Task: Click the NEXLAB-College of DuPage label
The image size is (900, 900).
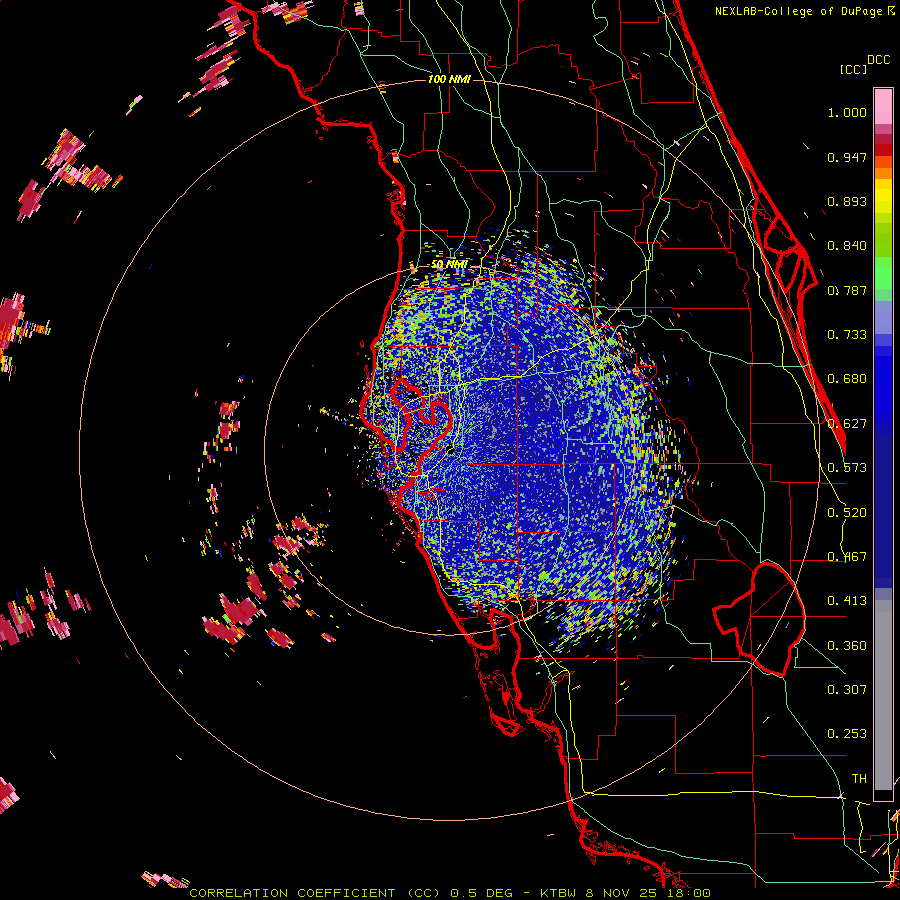Action: (801, 11)
